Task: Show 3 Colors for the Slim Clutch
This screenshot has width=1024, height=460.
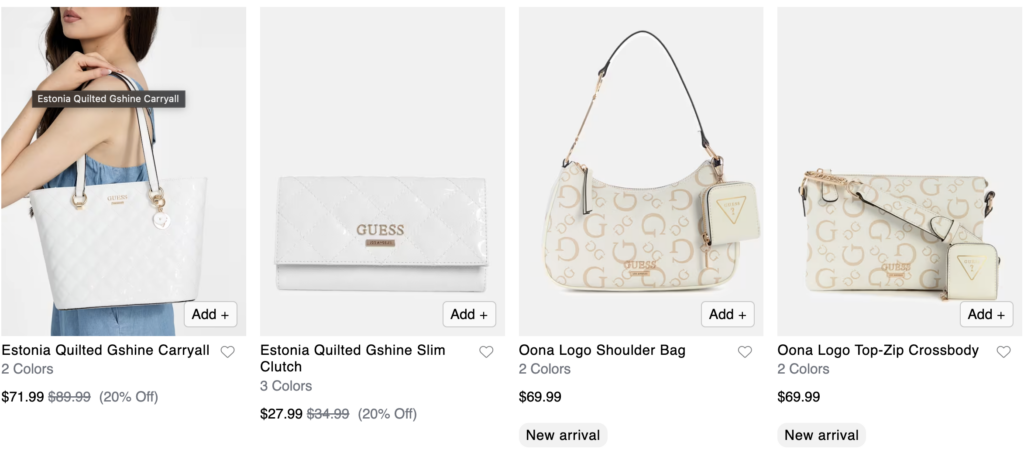Action: tap(286, 386)
